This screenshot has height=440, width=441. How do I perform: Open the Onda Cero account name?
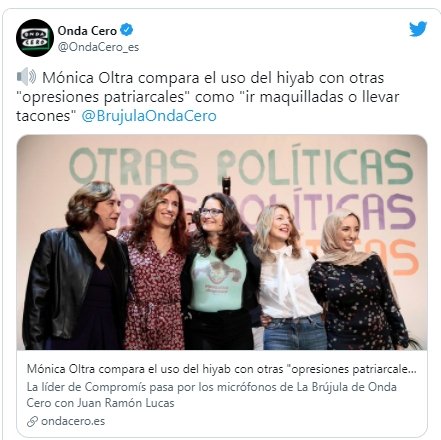pos(87,30)
